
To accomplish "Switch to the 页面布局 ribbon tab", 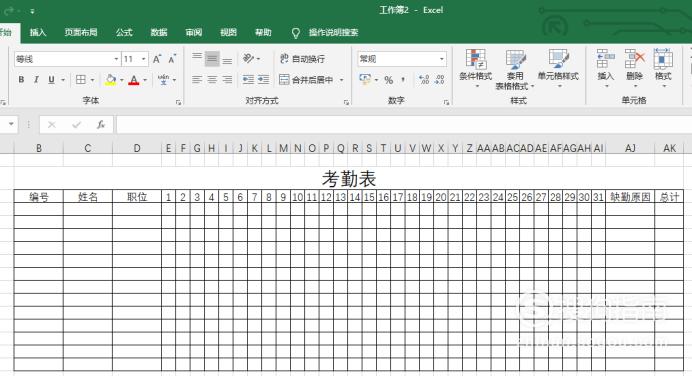I will tap(81, 32).
